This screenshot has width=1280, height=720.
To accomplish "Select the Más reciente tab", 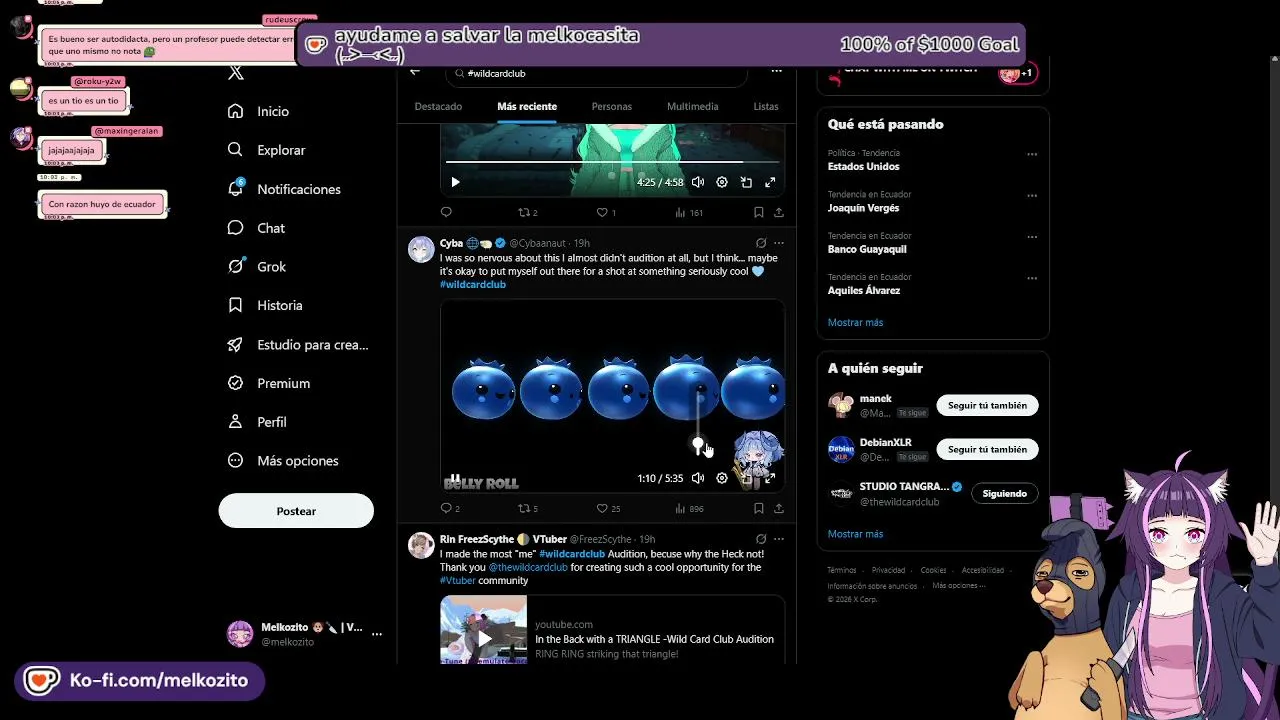I will [527, 106].
